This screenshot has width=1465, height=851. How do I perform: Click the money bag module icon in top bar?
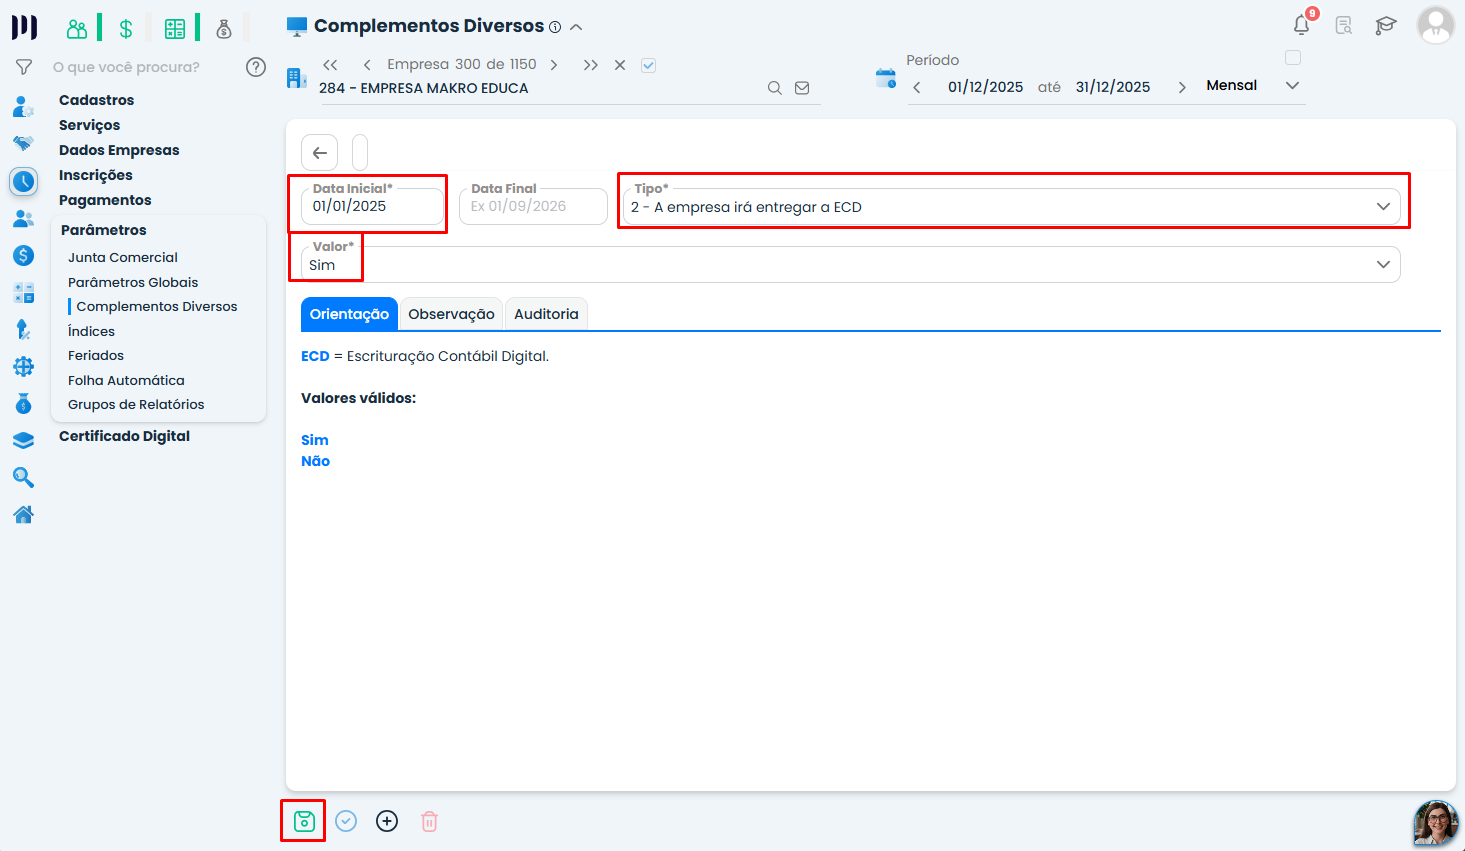(x=224, y=29)
